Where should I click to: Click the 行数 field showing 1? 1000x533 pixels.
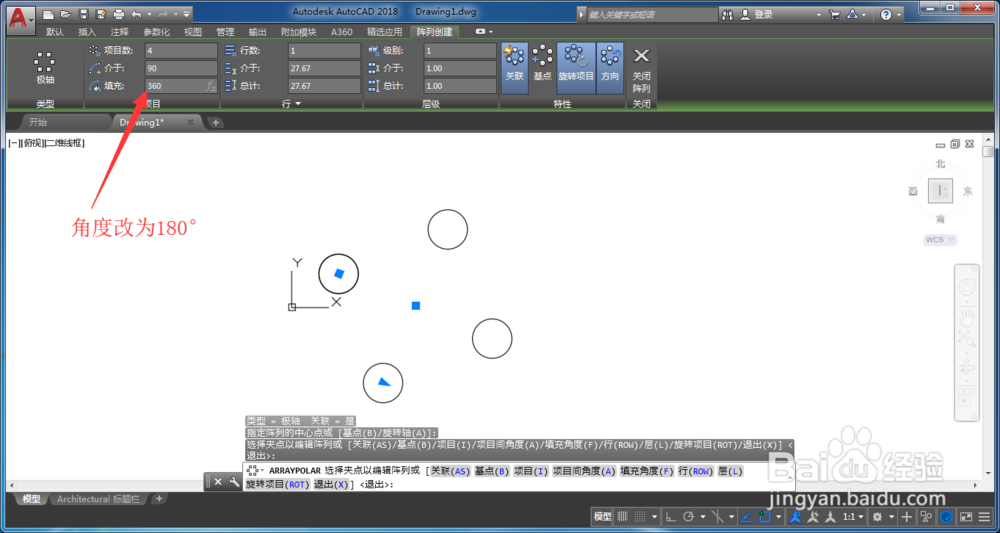coord(325,51)
